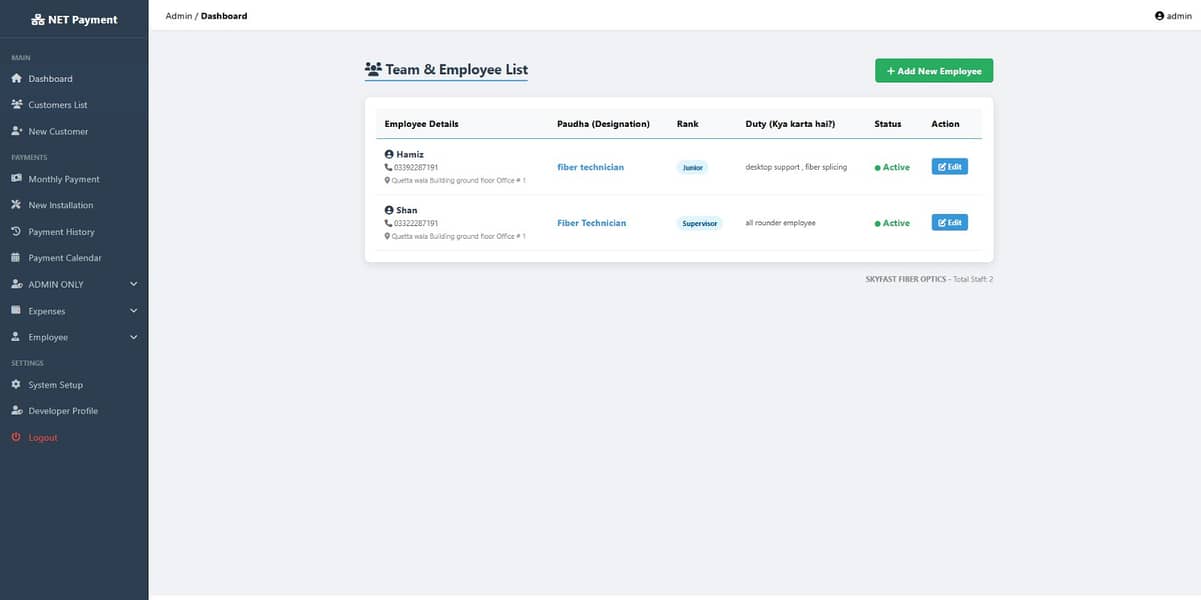Click the ADMIN ONLY user-lock icon
The width and height of the screenshot is (1201, 600).
point(16,284)
